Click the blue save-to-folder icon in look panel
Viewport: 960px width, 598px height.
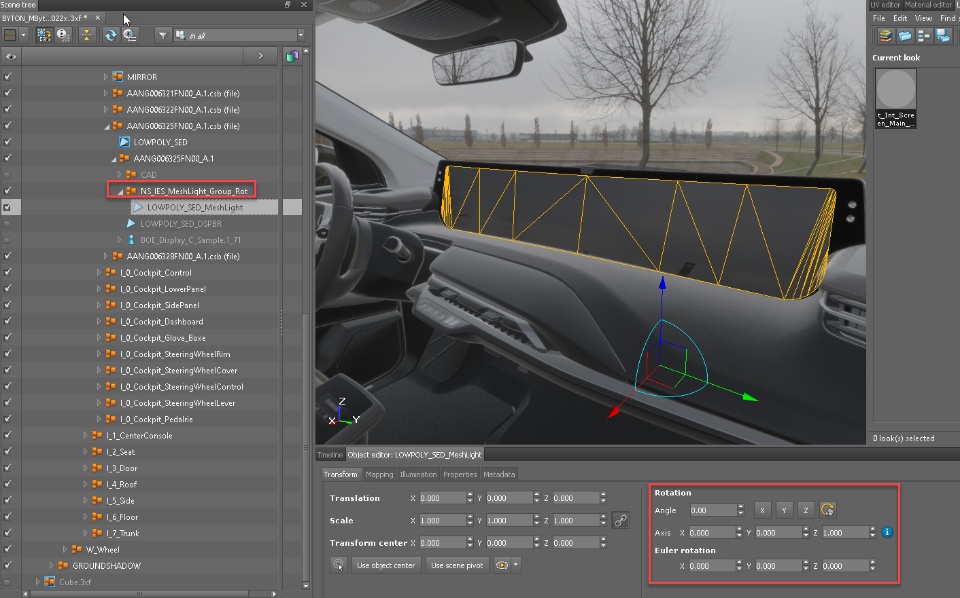[x=943, y=36]
